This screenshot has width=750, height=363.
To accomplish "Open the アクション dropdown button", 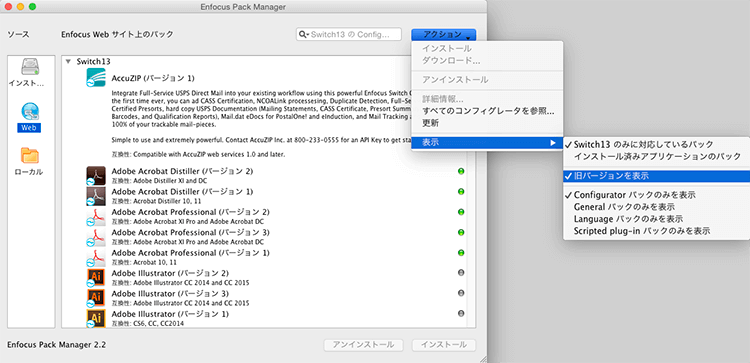I will [443, 34].
